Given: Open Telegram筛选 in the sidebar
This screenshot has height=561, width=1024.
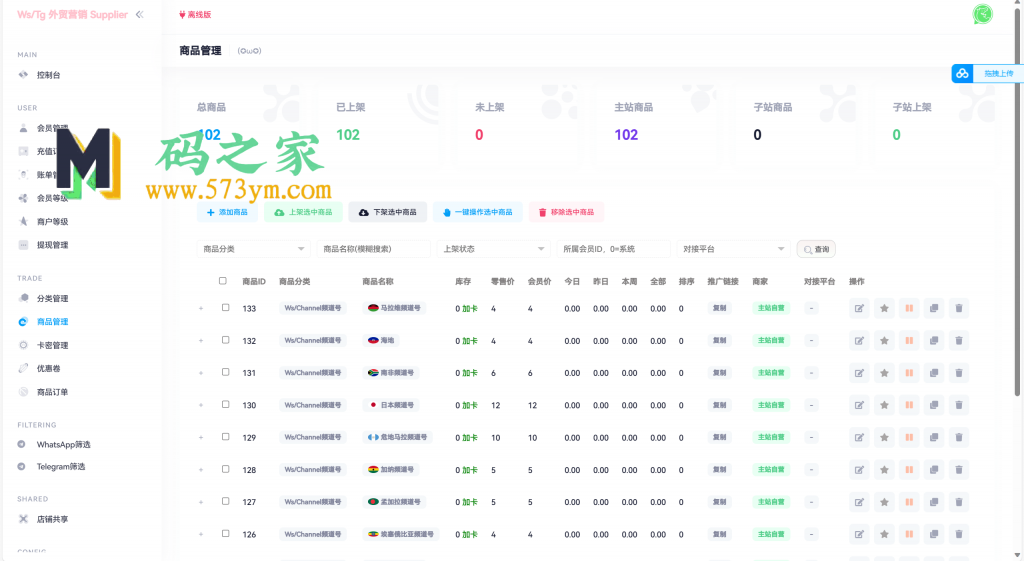Looking at the screenshot, I should [61, 467].
